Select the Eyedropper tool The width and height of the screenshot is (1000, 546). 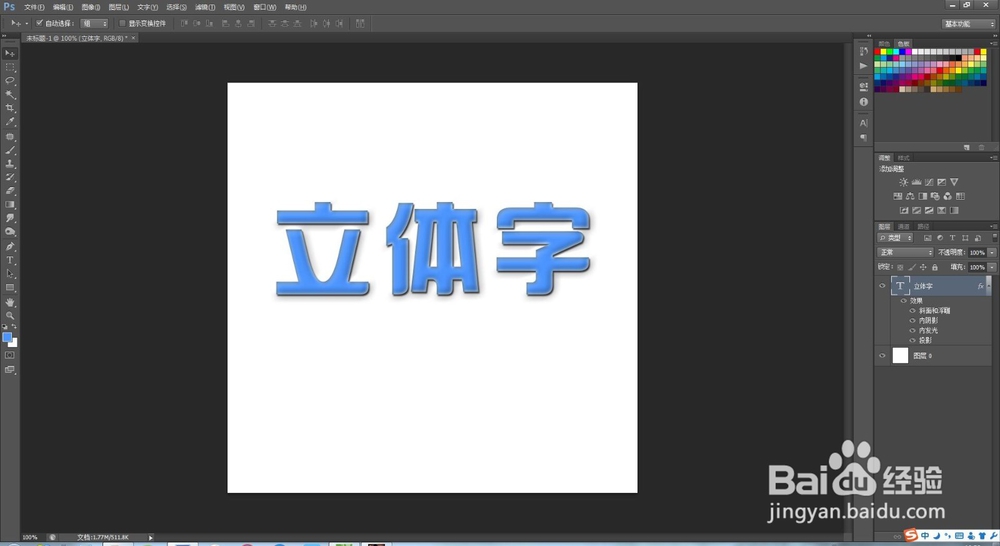[x=10, y=122]
